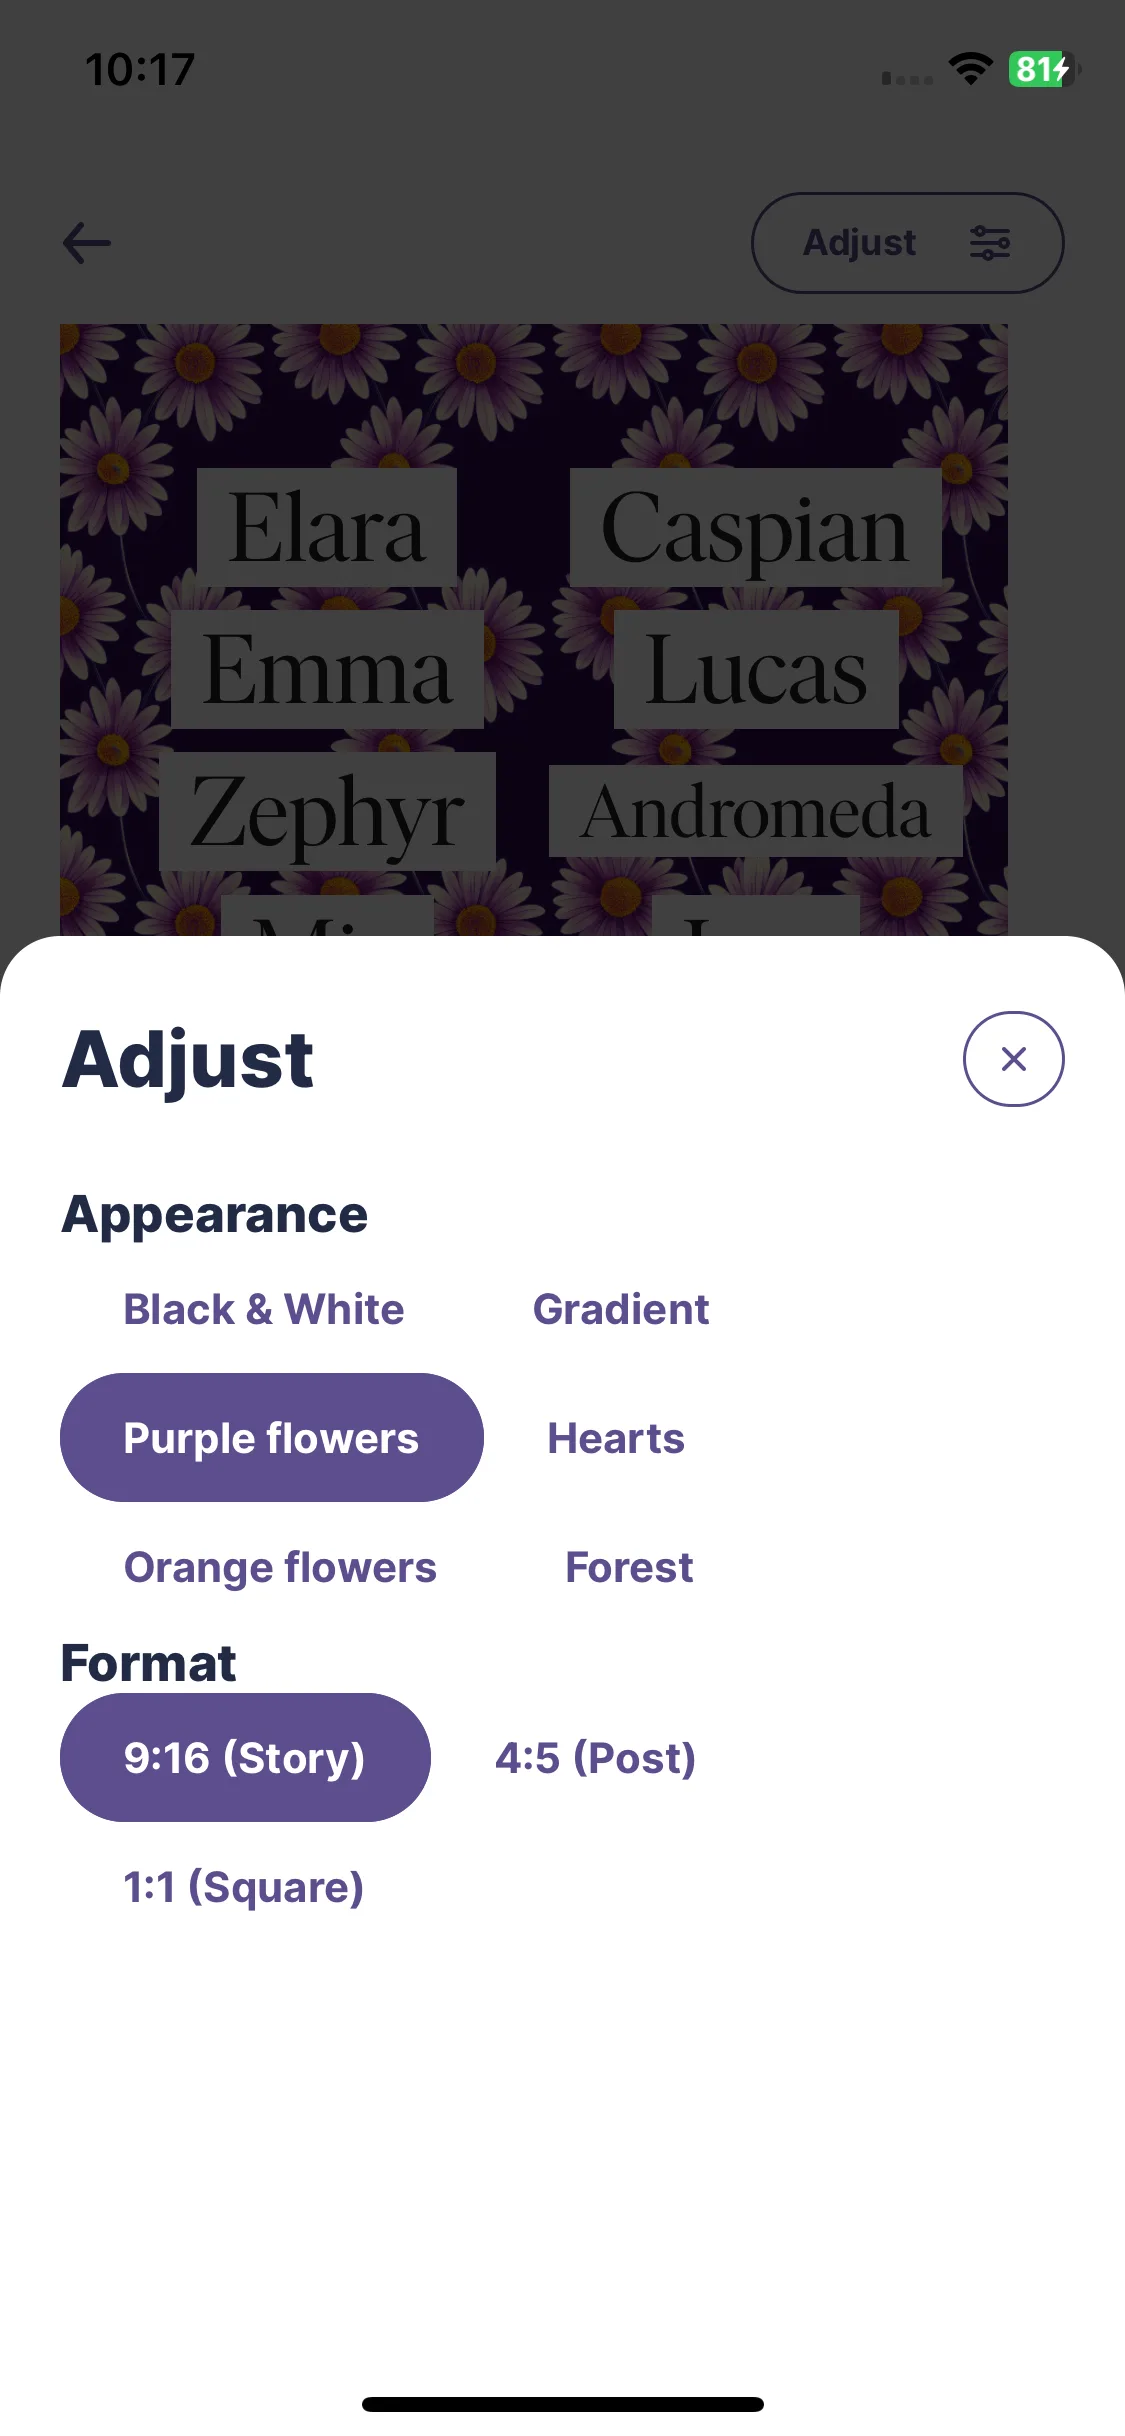
Task: Choose 1:1 (Square) format
Action: 243,1887
